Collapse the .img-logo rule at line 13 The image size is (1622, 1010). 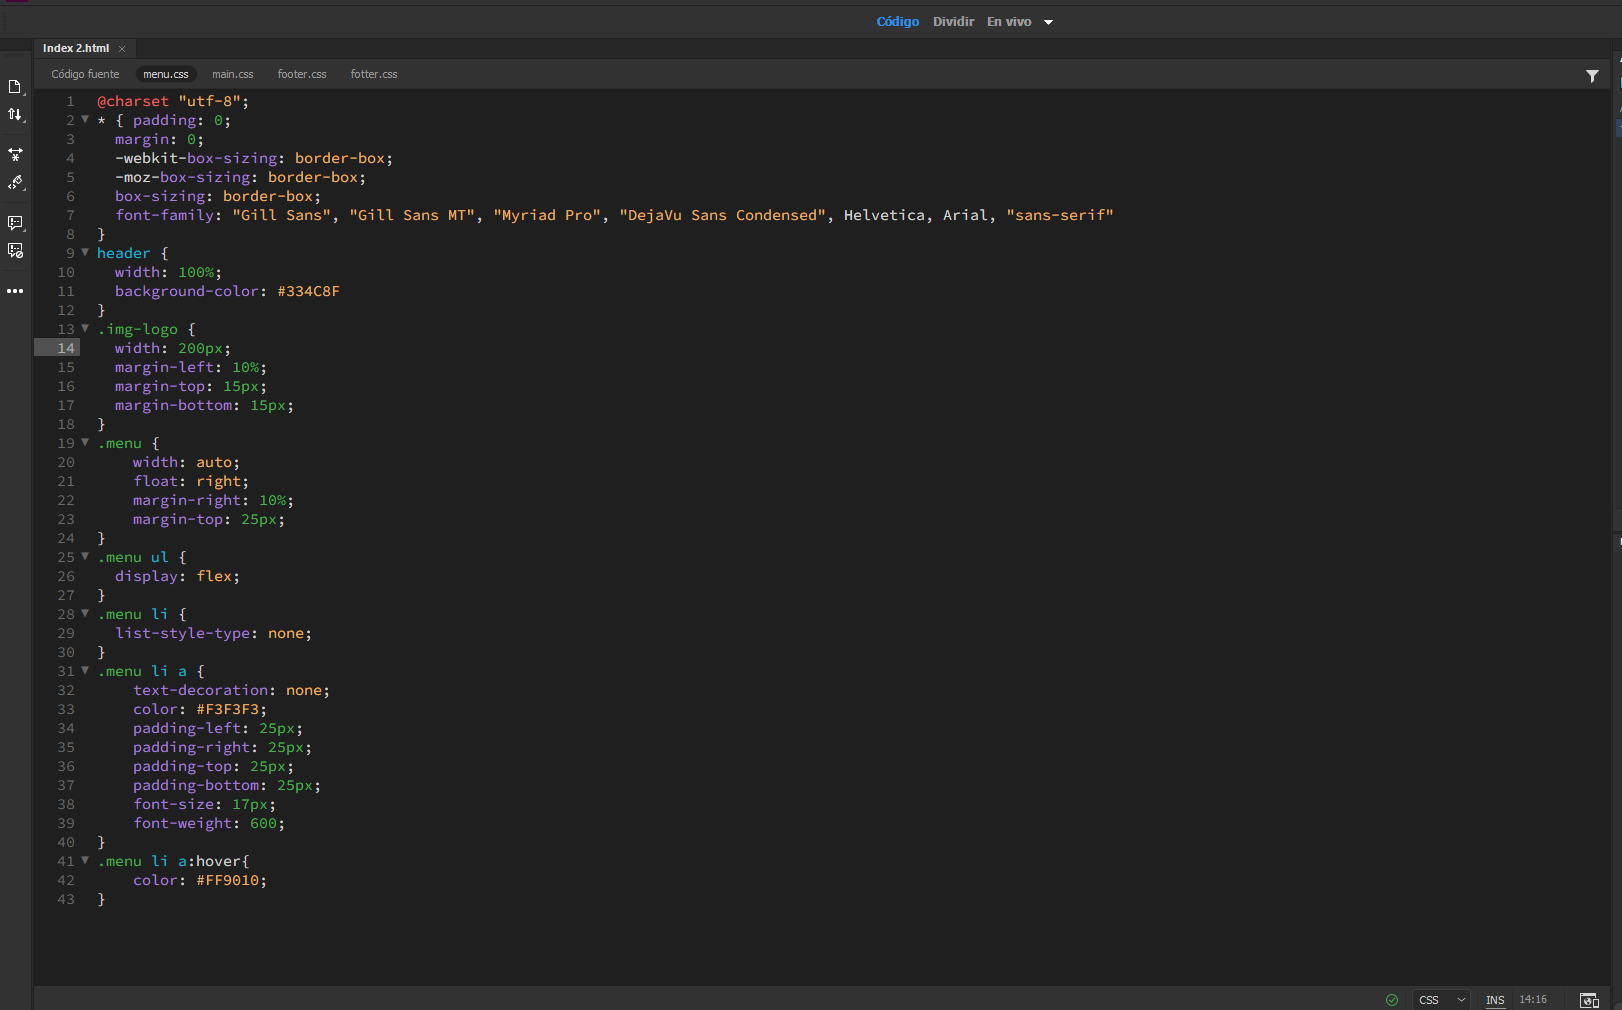coord(85,329)
